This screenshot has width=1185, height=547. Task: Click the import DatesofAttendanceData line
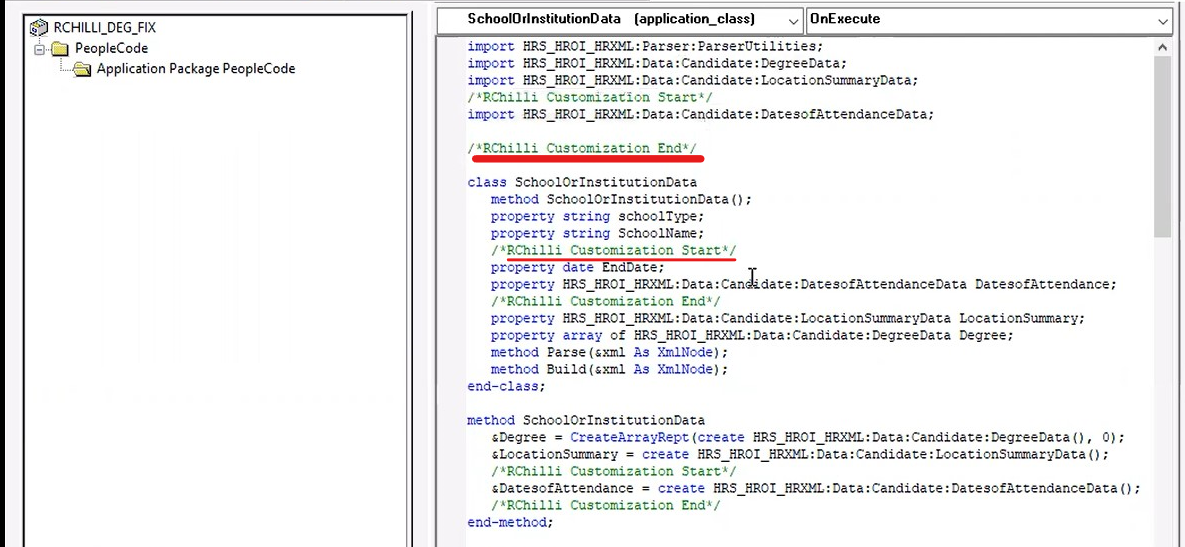tap(701, 114)
